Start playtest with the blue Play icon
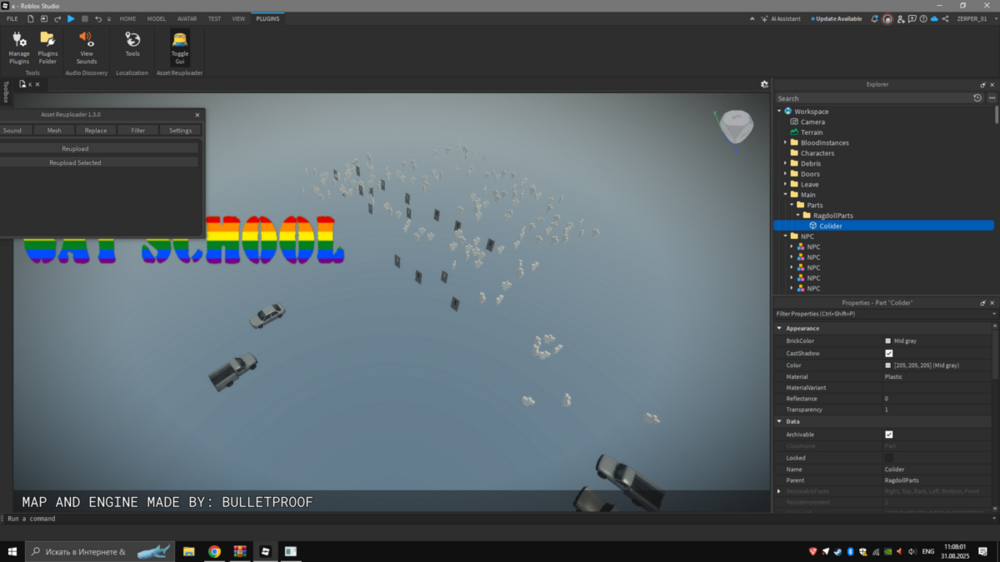This screenshot has height=562, width=1000. (71, 19)
